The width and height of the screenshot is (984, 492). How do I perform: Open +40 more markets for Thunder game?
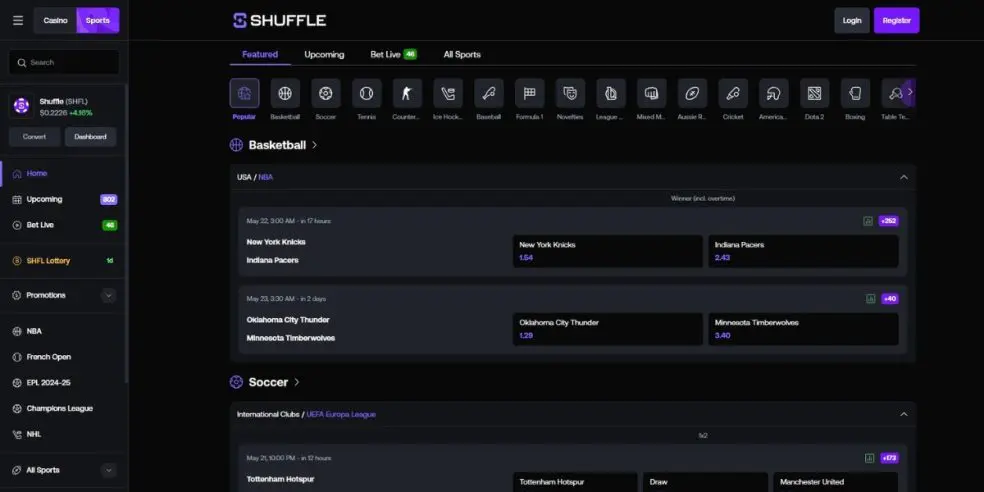(x=890, y=299)
